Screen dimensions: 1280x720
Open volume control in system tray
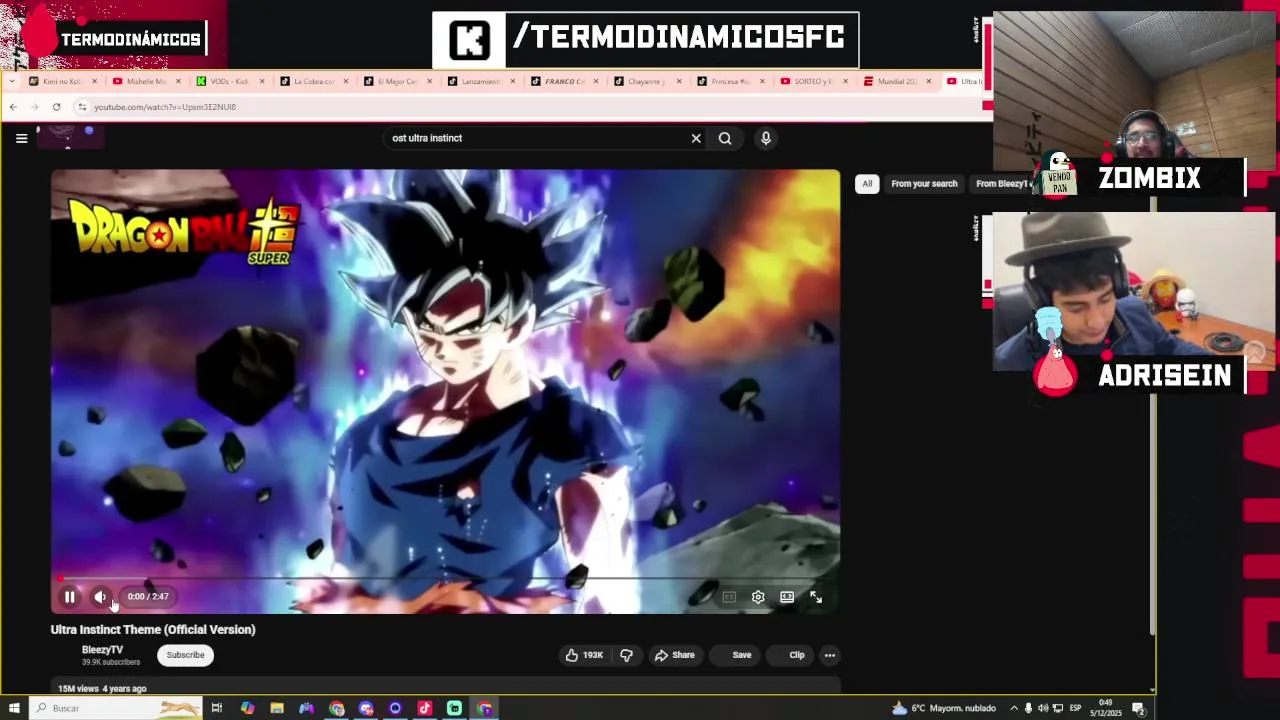point(1043,708)
